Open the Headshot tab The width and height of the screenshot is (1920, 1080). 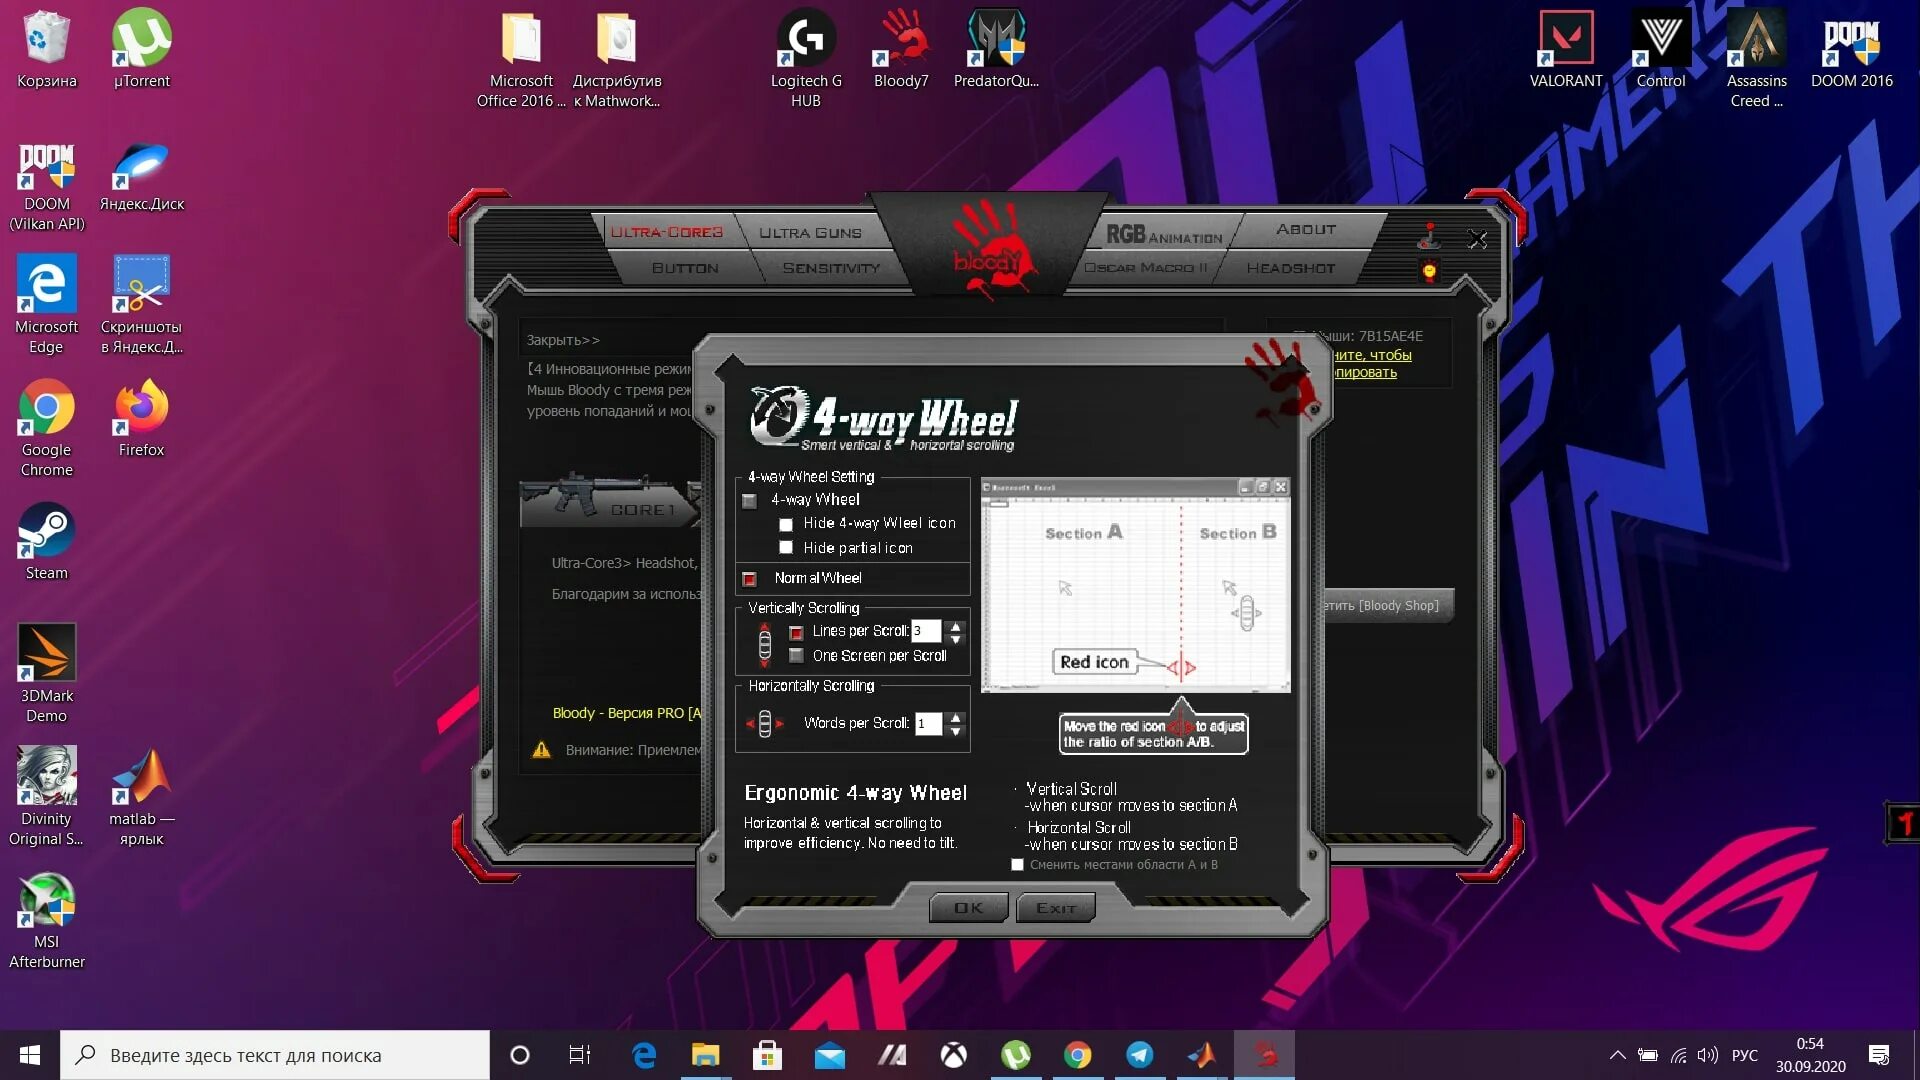pos(1290,268)
